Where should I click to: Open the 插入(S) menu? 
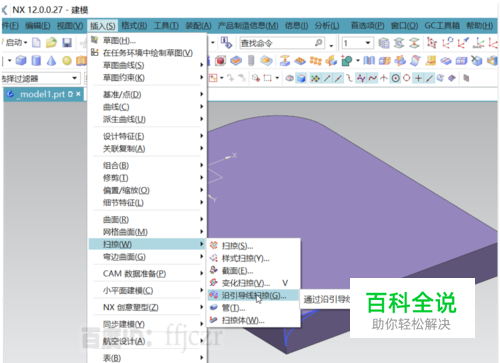tap(103, 26)
